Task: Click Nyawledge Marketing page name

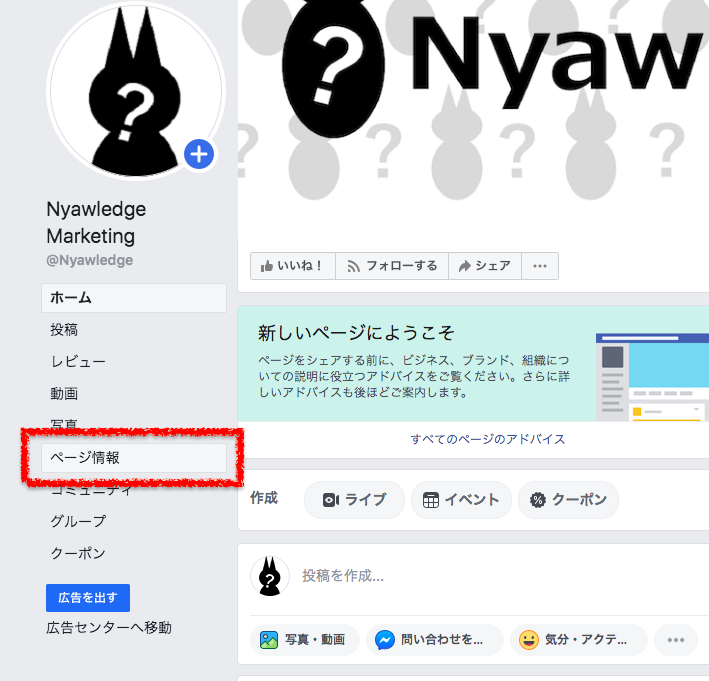Action: [96, 222]
